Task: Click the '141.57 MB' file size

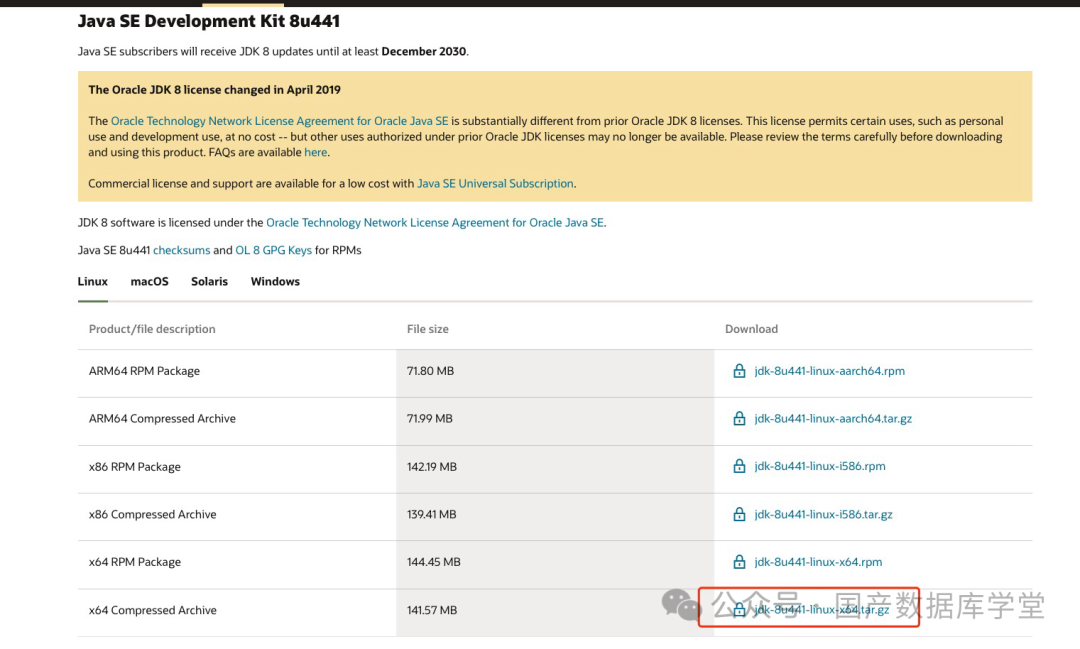Action: (432, 610)
